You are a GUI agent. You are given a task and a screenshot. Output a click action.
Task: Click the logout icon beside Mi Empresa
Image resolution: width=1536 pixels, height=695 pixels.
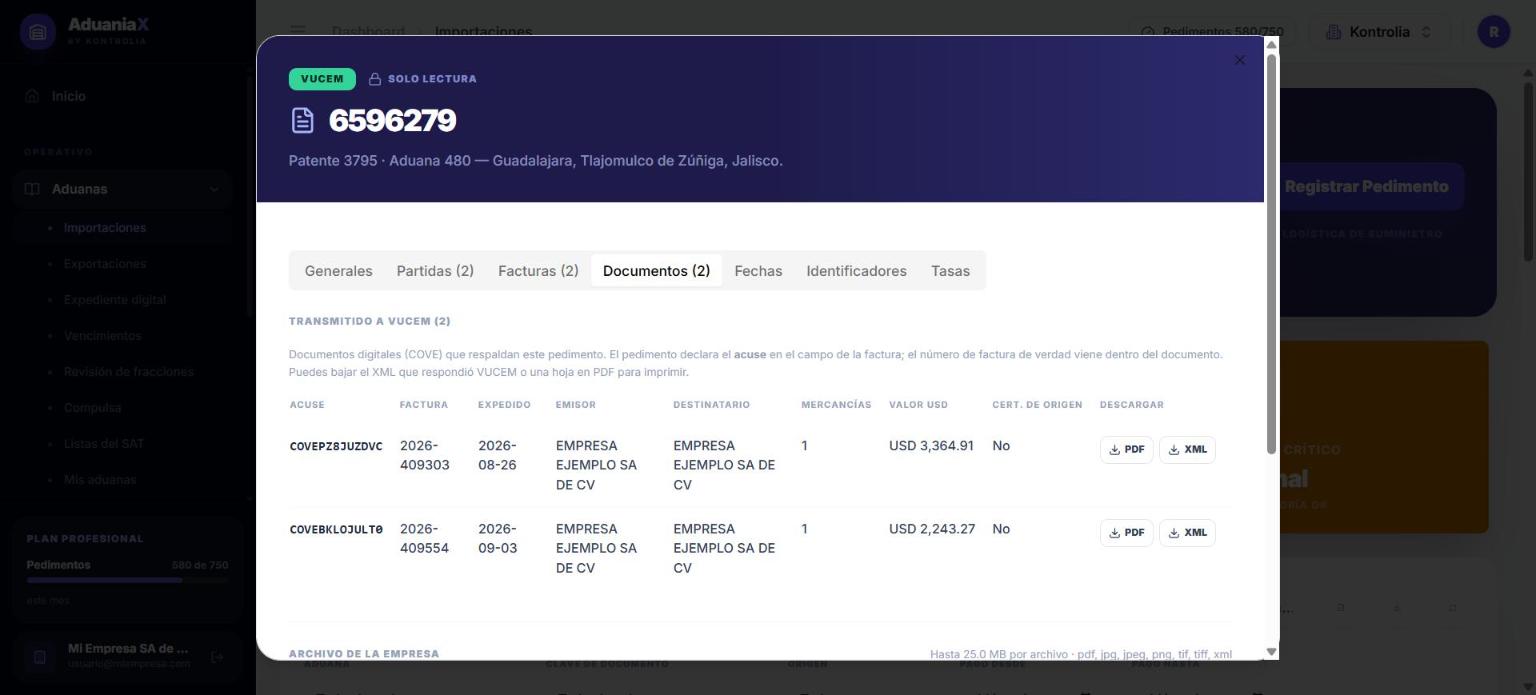(218, 657)
